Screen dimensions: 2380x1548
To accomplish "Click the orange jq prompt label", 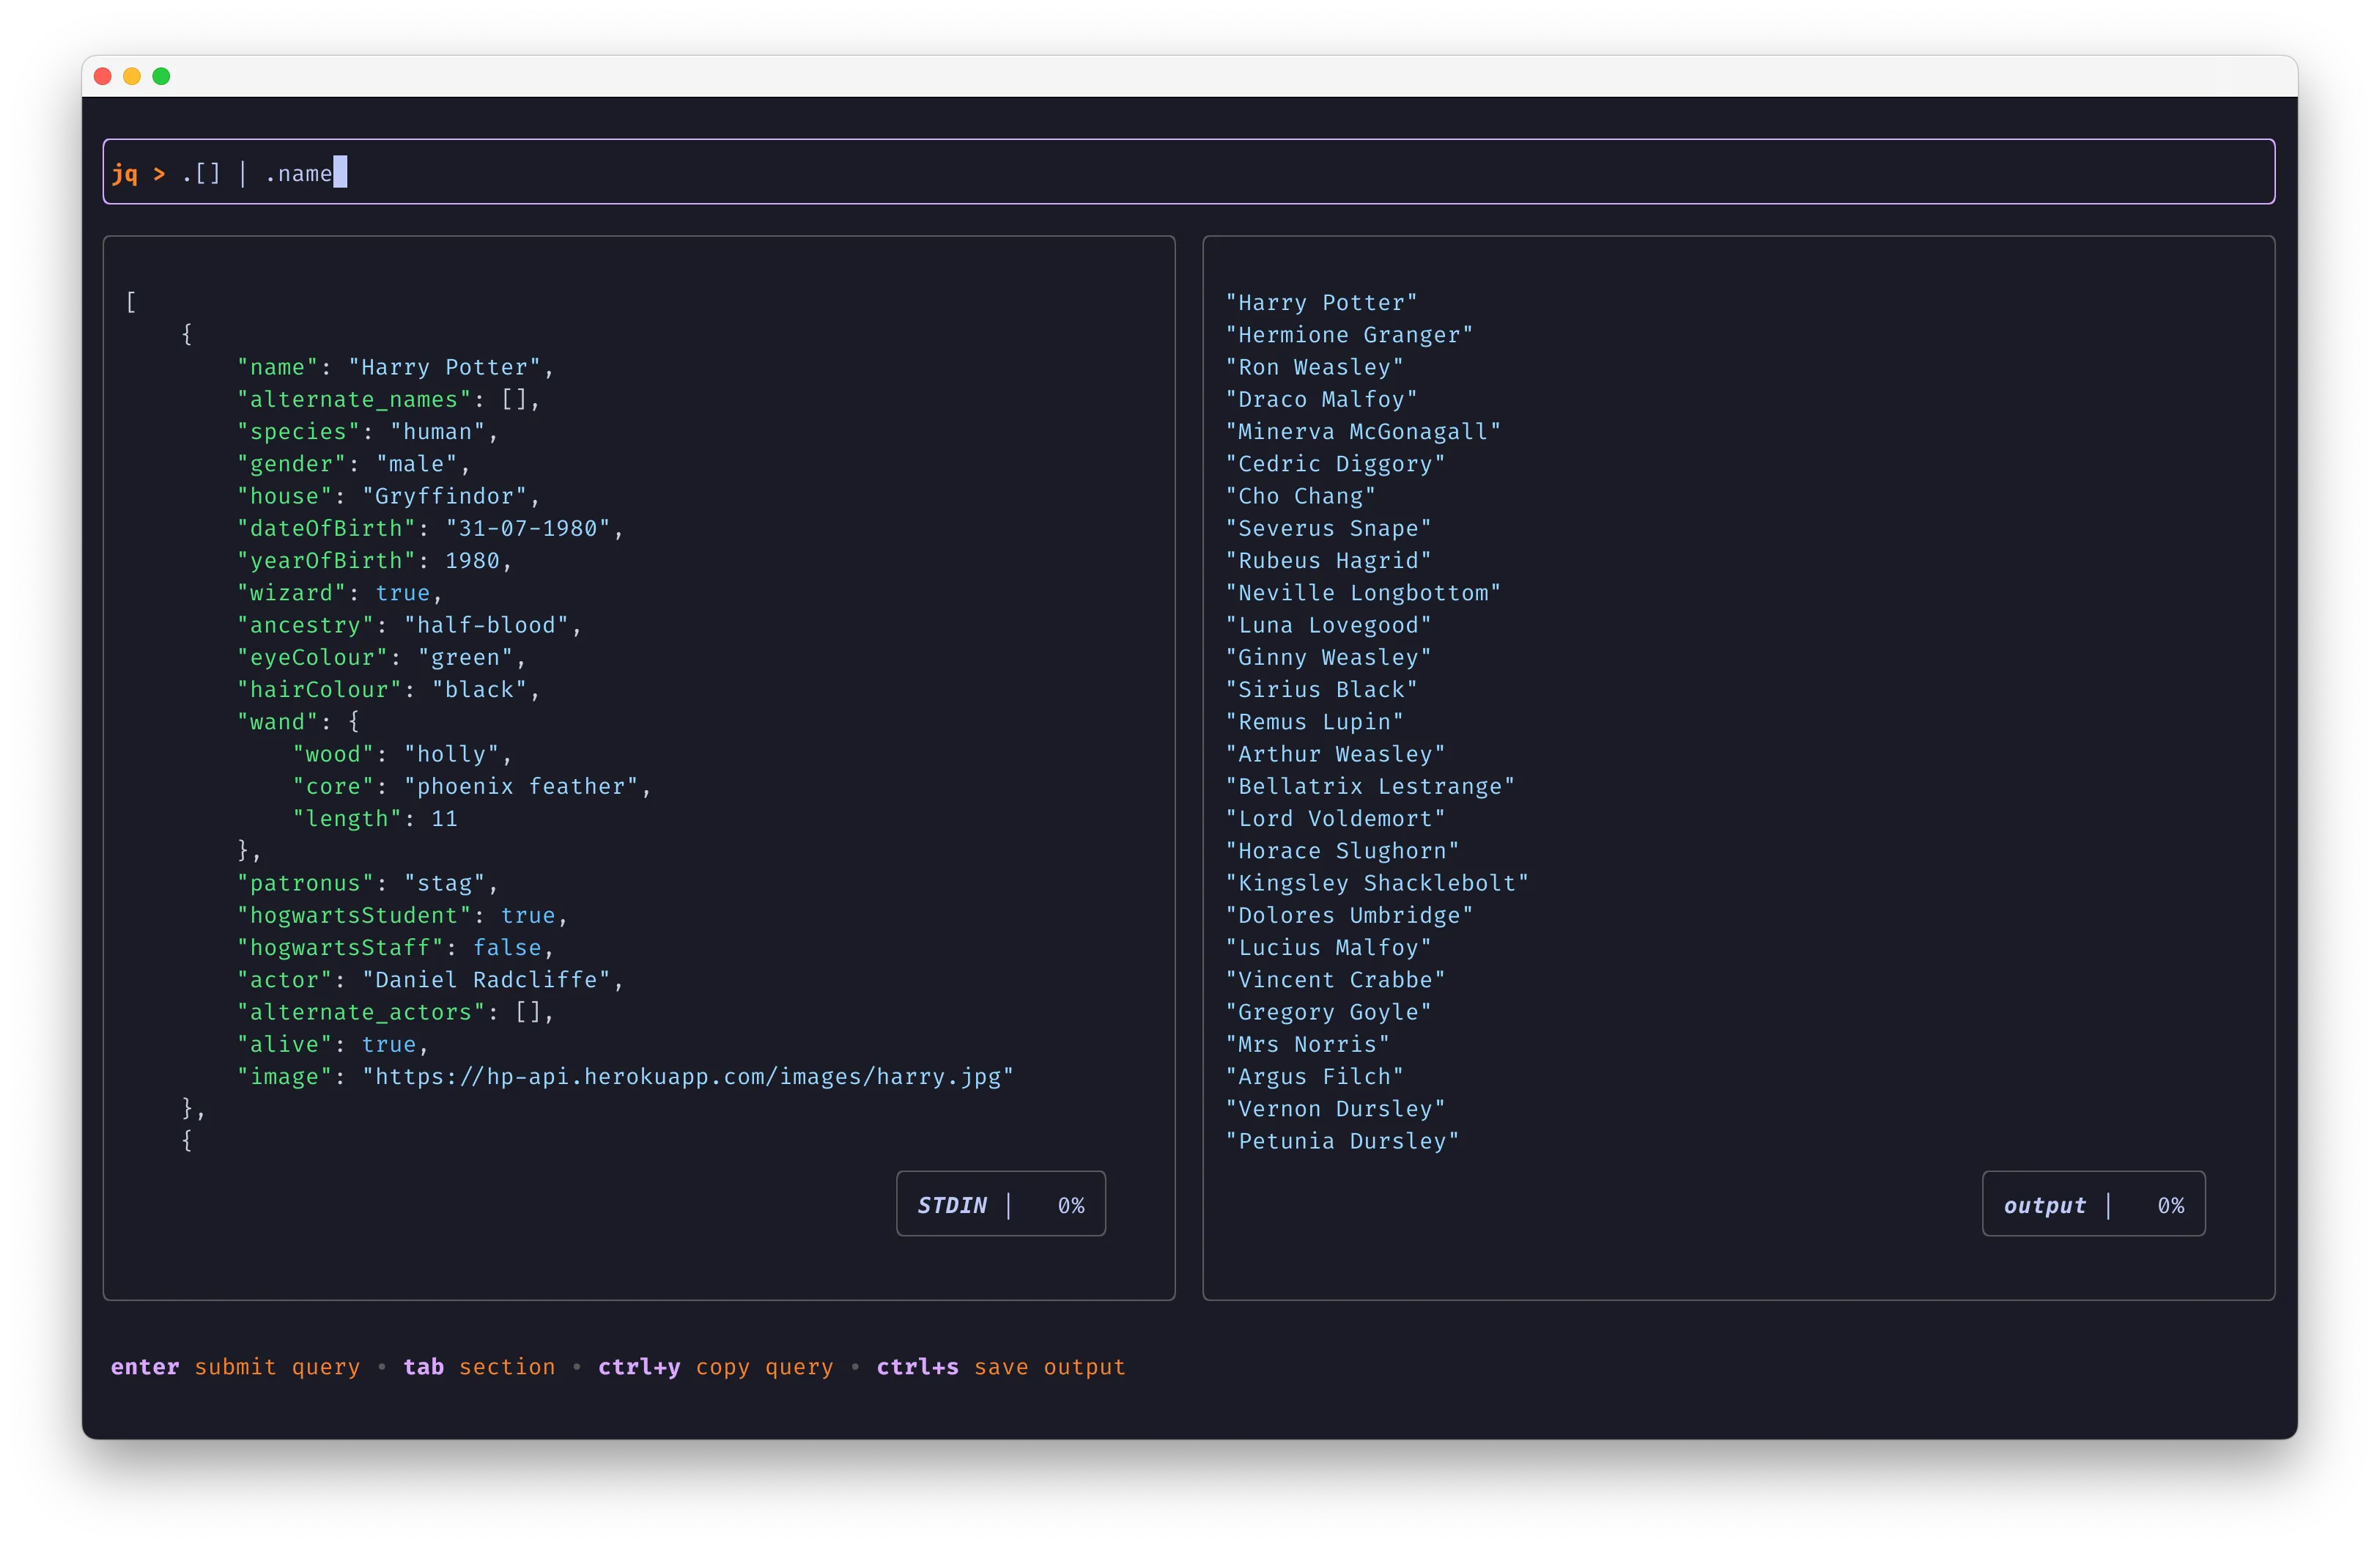I will (125, 174).
